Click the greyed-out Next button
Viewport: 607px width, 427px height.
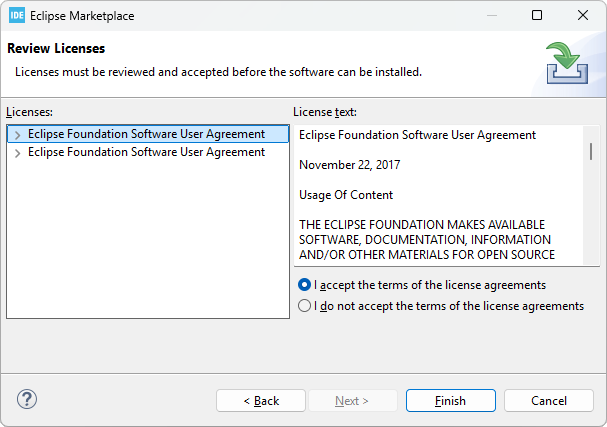click(x=352, y=401)
